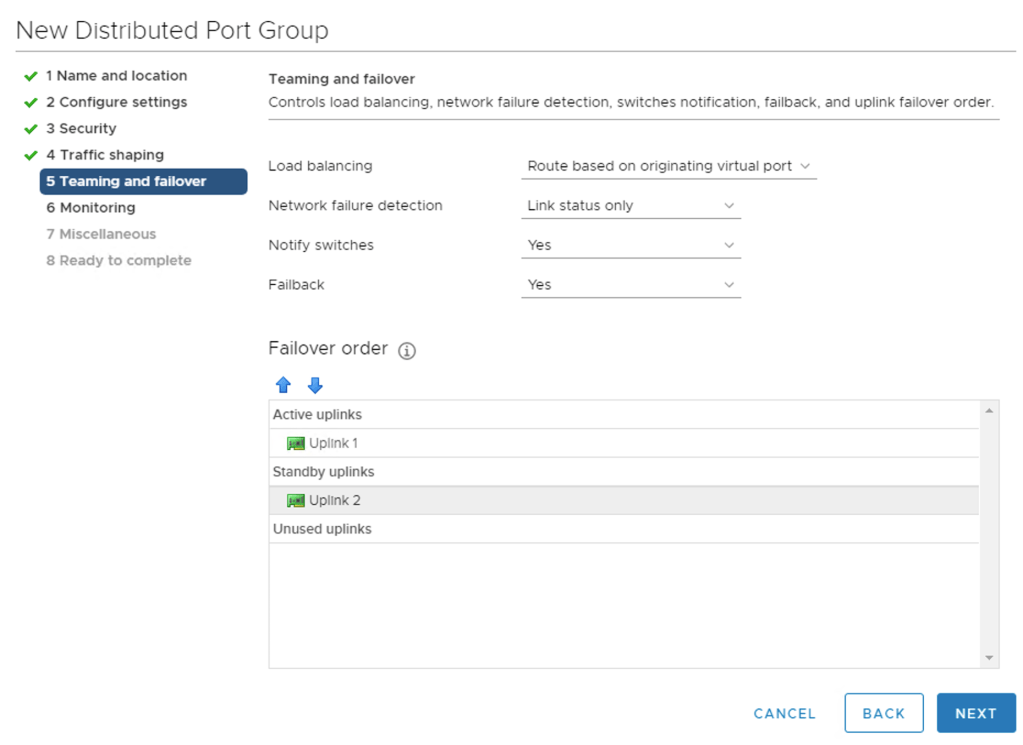1023x745 pixels.
Task: Click the BACK button
Action: tap(883, 713)
